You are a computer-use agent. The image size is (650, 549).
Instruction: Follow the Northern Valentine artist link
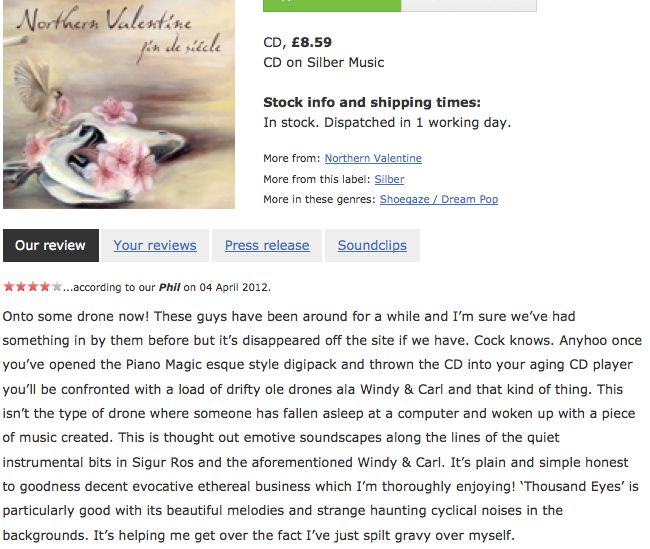pyautogui.click(x=373, y=158)
